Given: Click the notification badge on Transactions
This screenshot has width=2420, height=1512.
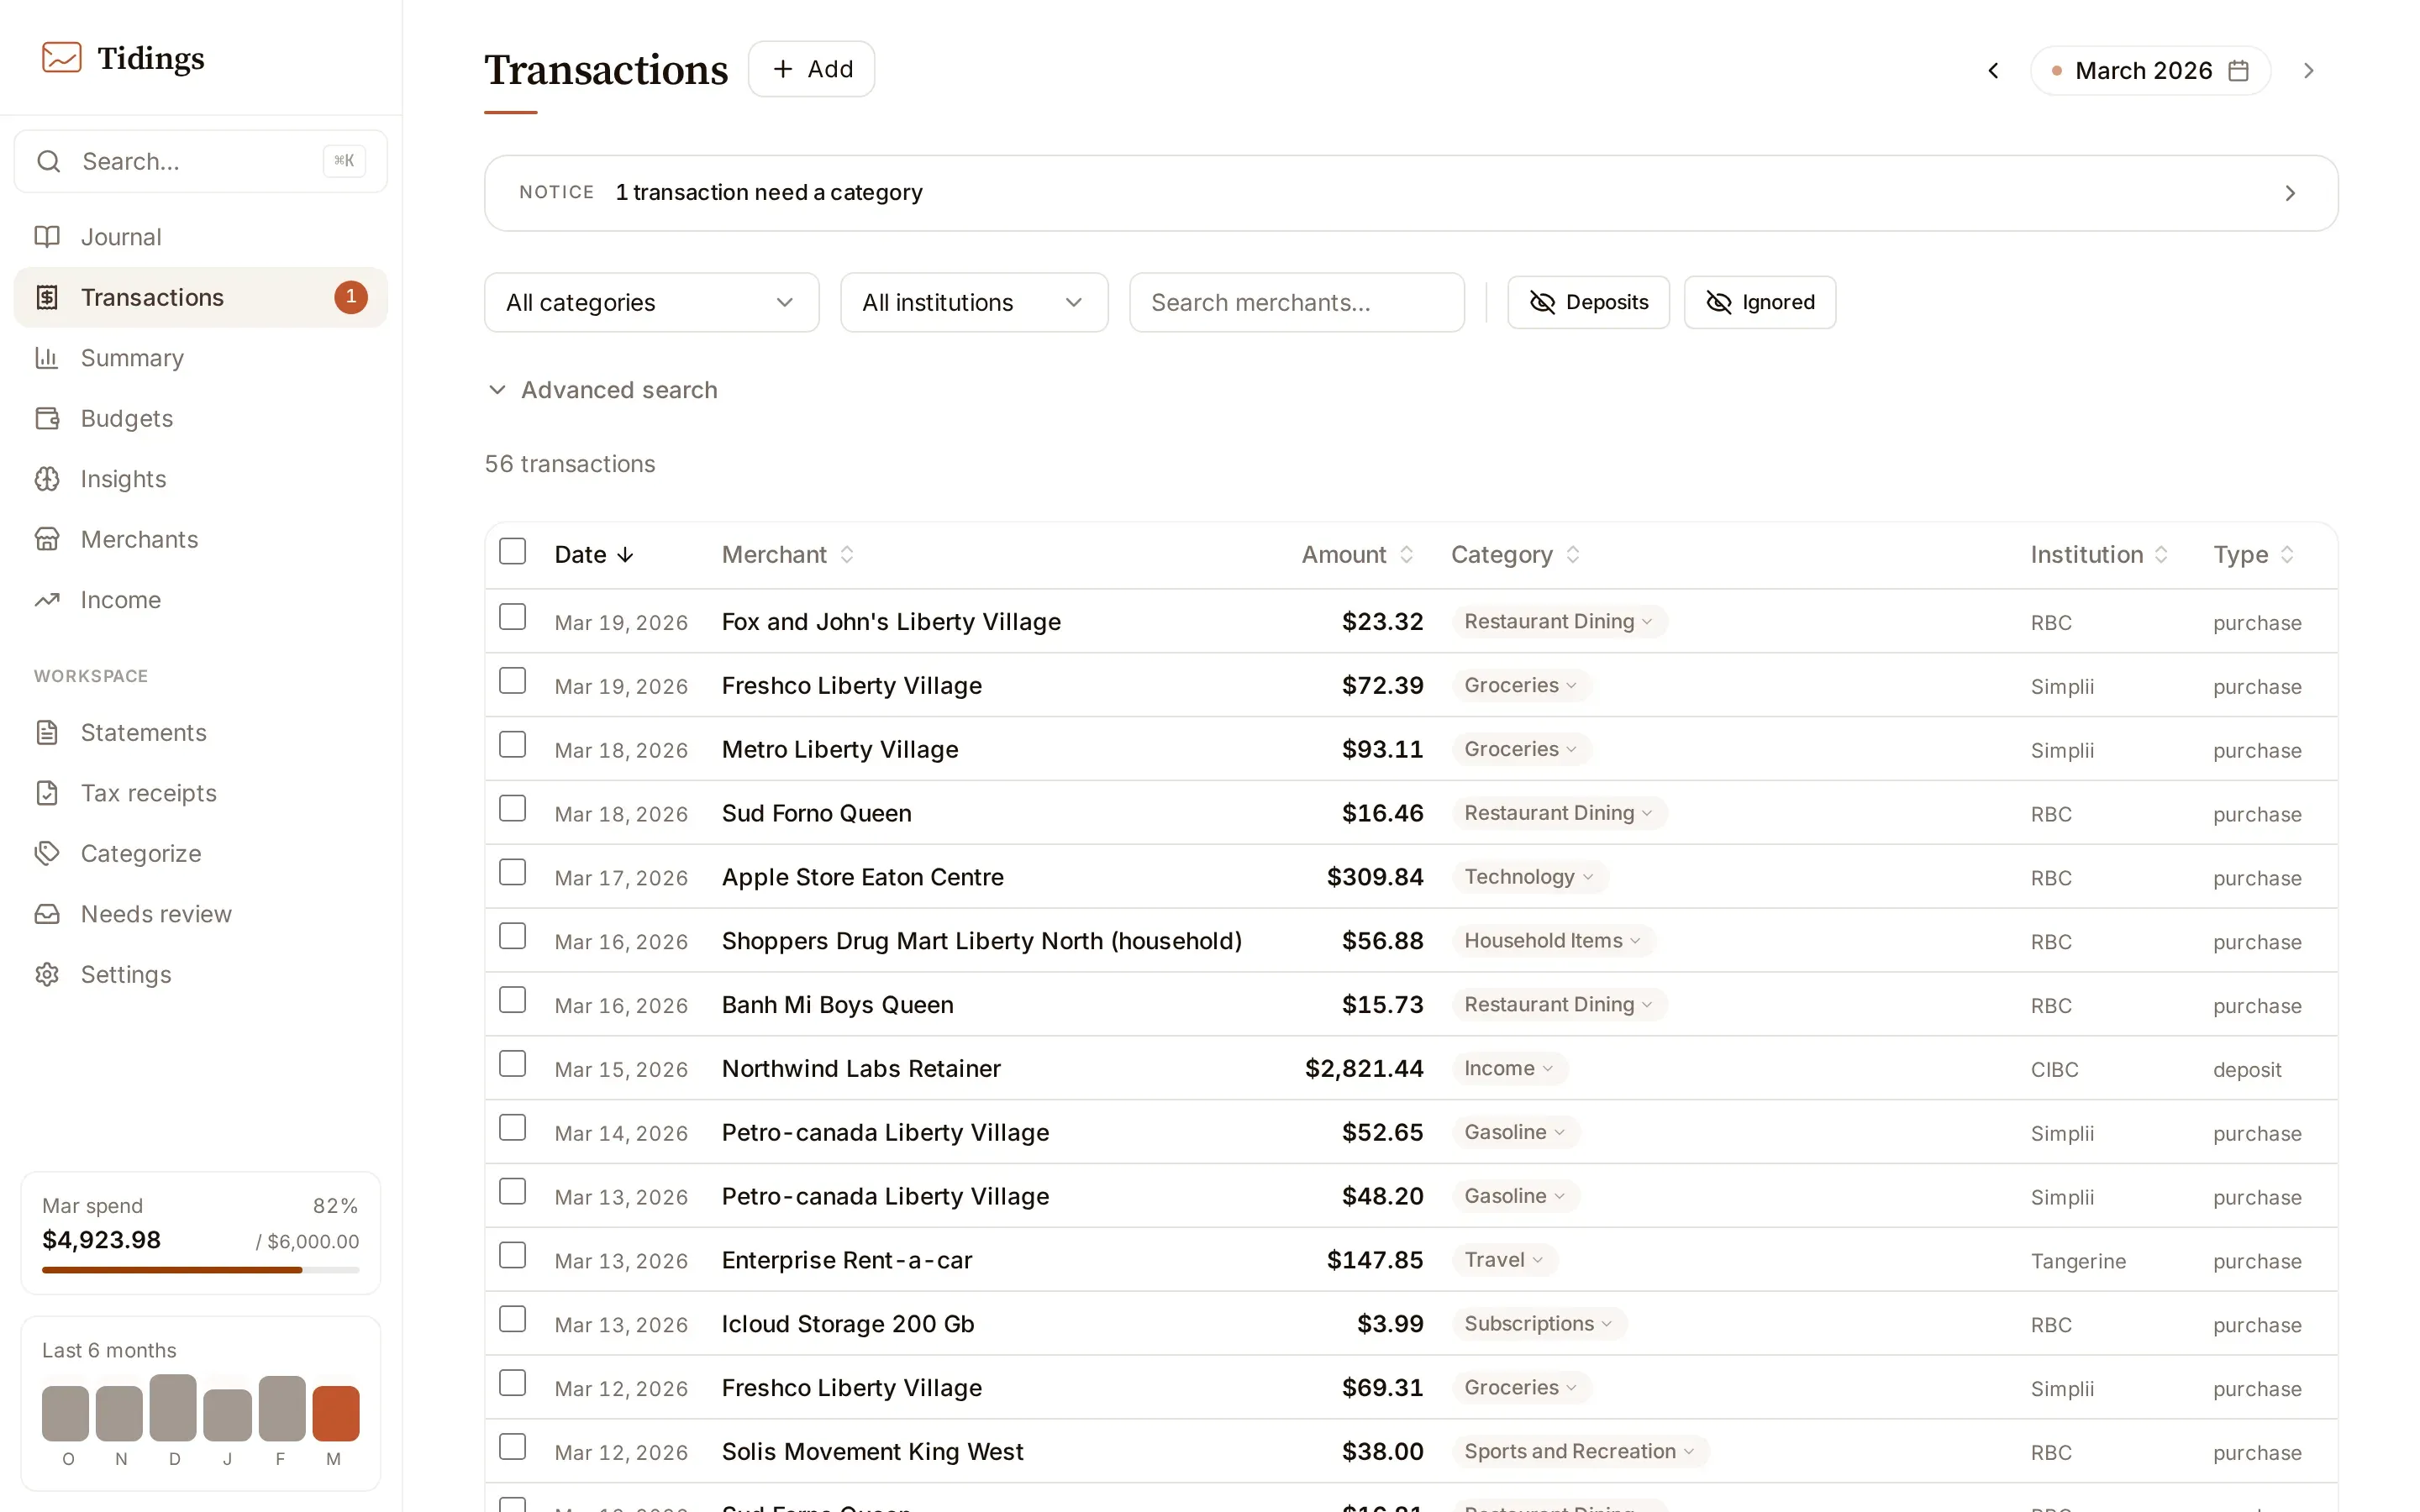Looking at the screenshot, I should click(x=351, y=297).
